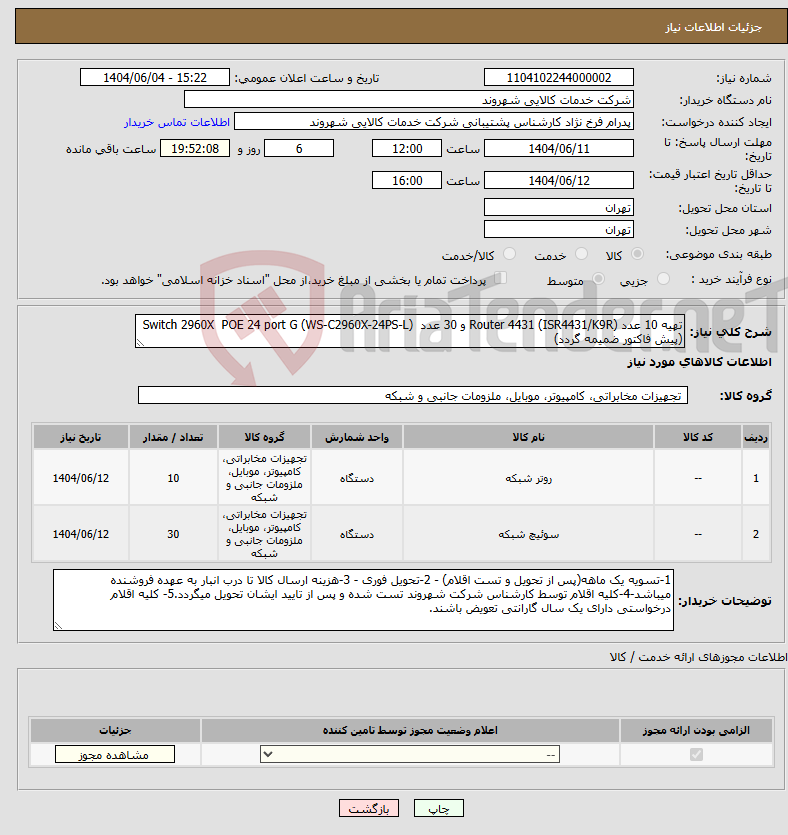
Task: Click the unit دستگاه in the روتر شبکه row
Action: [357, 478]
